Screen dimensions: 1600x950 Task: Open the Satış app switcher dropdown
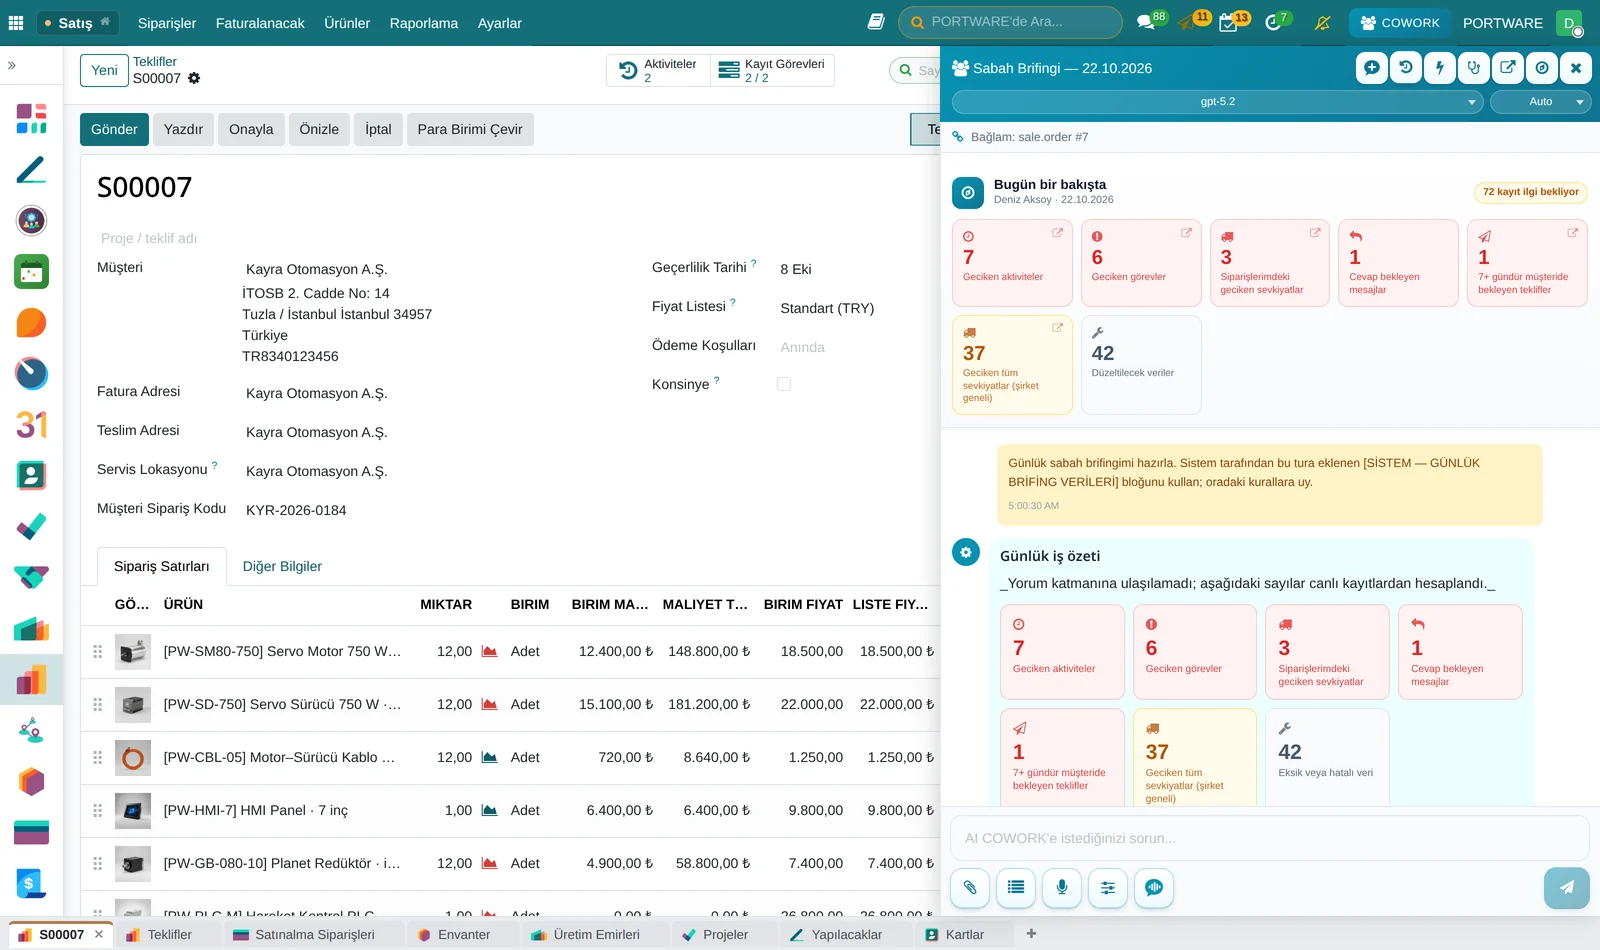click(x=78, y=23)
